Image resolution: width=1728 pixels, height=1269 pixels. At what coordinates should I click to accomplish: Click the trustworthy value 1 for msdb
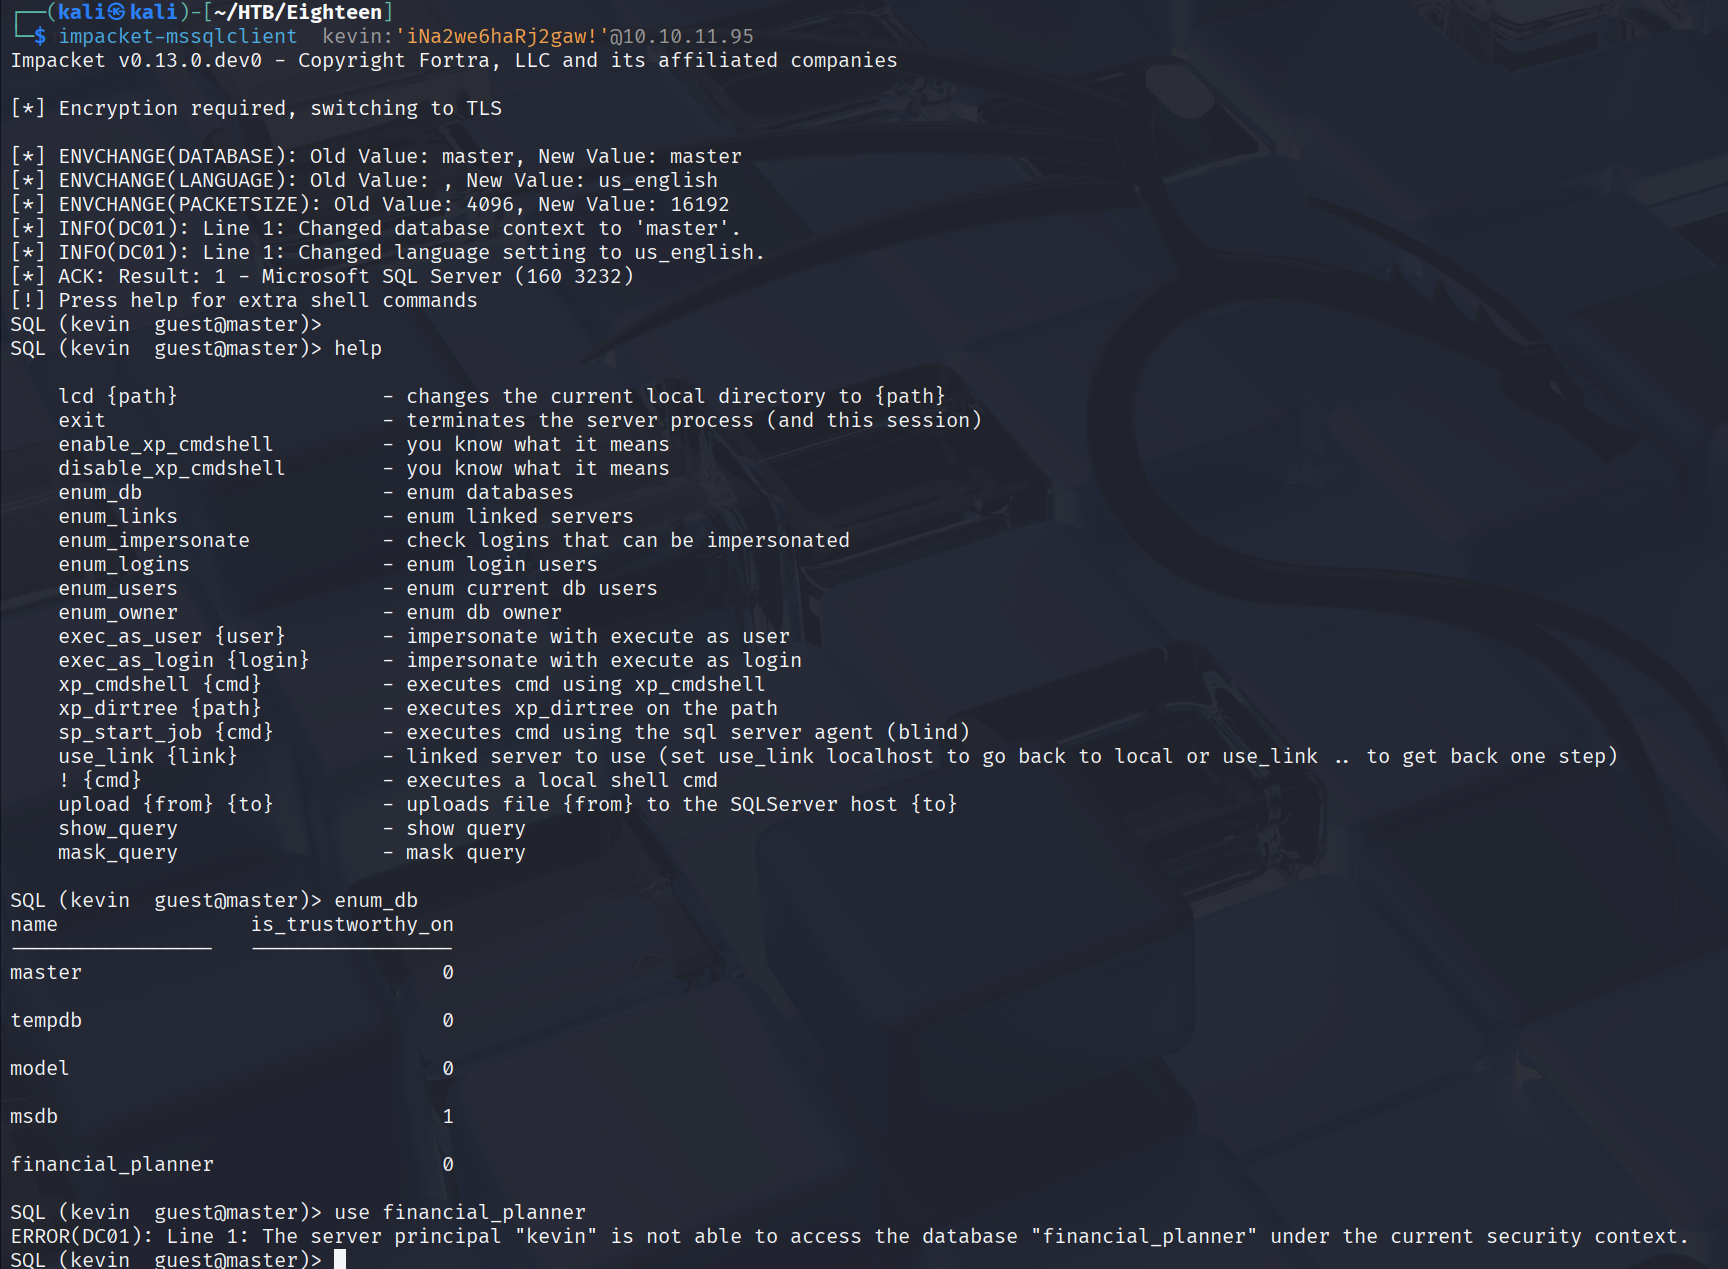pyautogui.click(x=448, y=1116)
